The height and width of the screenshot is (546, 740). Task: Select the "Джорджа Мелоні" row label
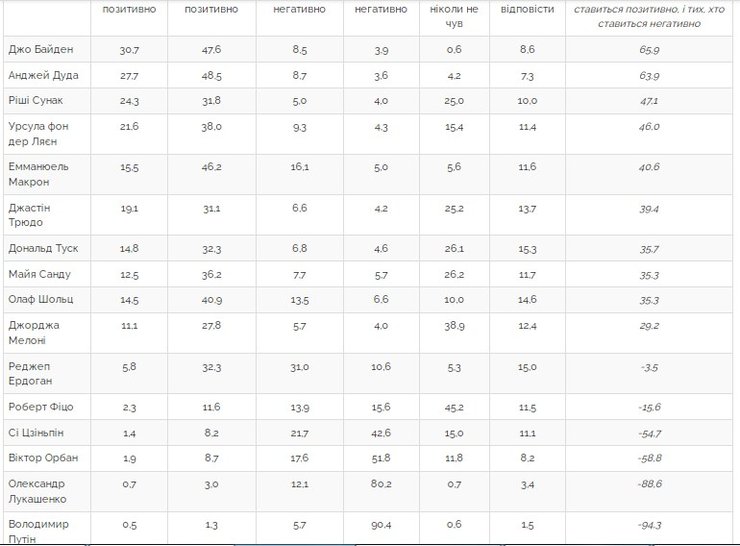[x=33, y=333]
